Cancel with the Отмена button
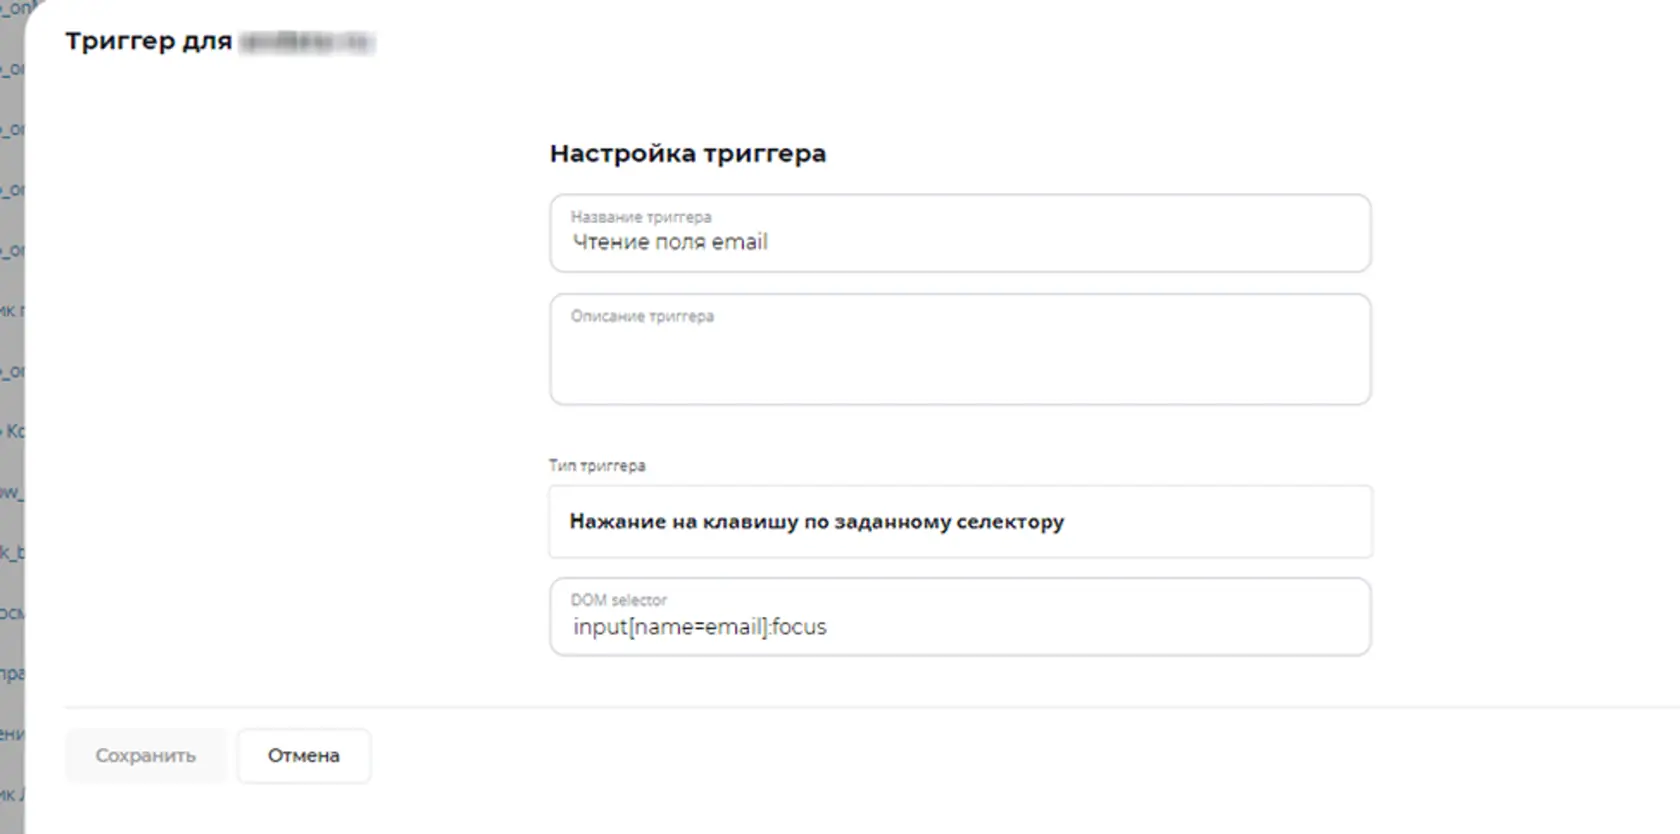This screenshot has height=834, width=1680. click(304, 756)
